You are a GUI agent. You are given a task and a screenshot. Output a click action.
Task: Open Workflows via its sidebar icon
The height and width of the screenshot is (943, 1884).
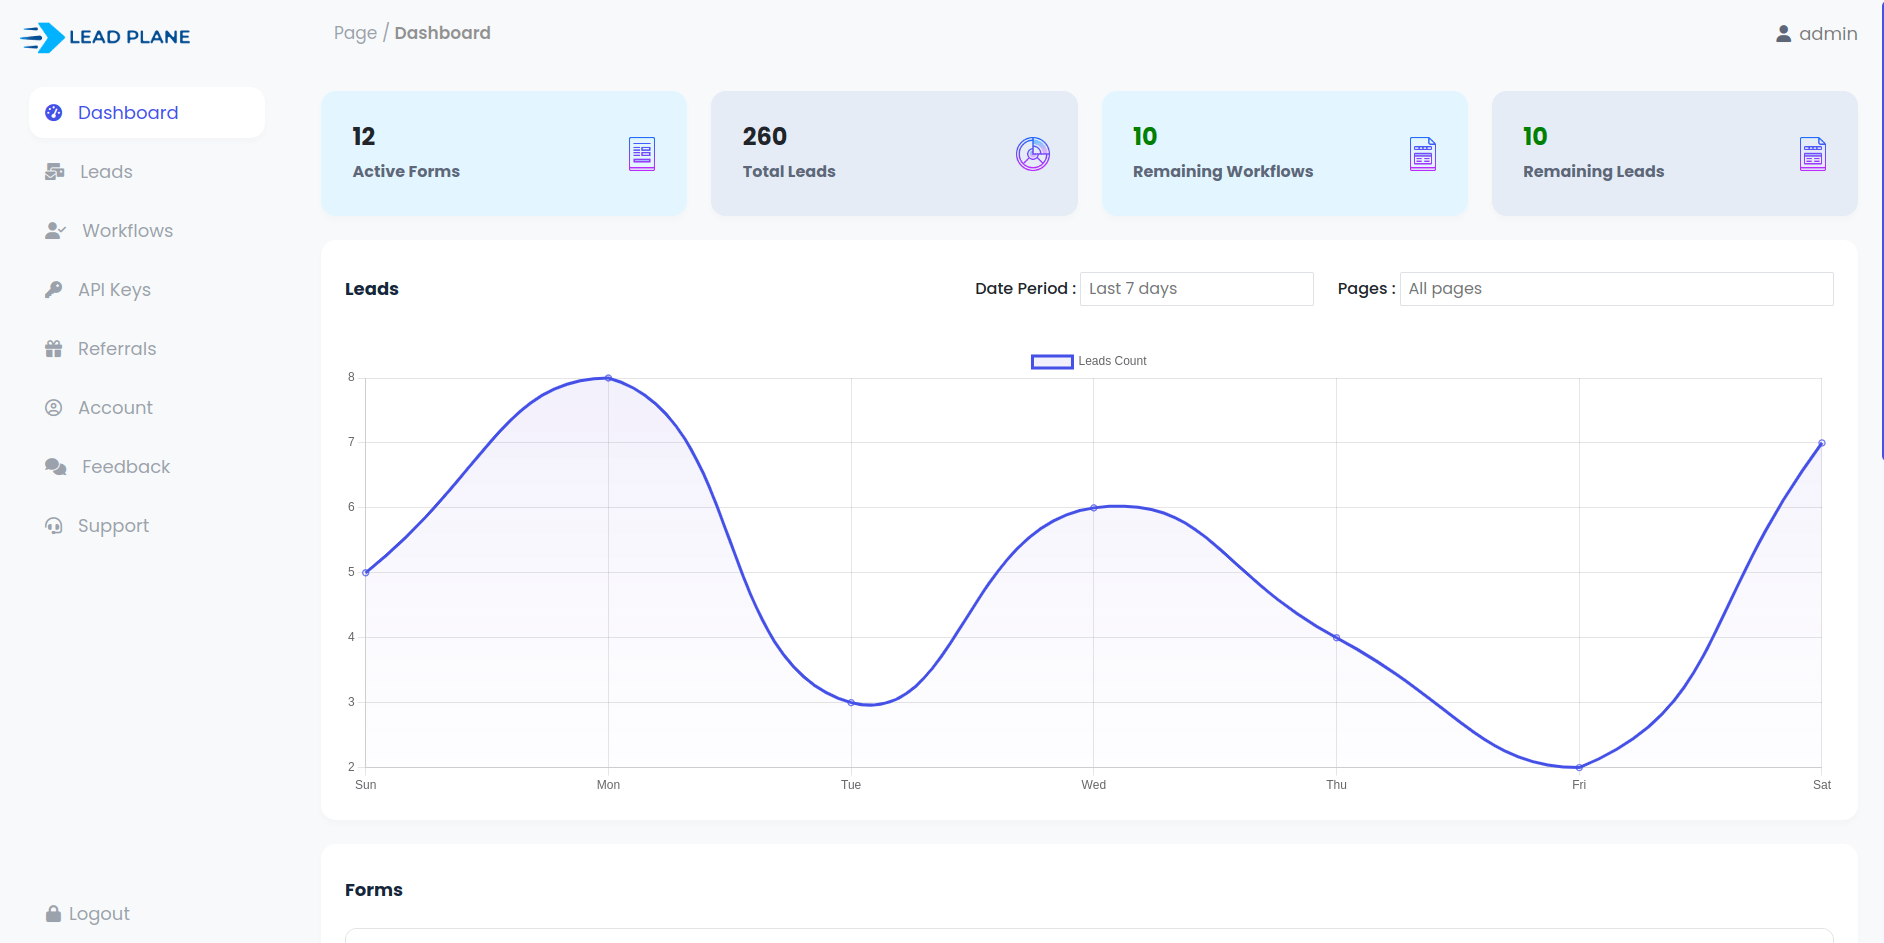pyautogui.click(x=54, y=230)
